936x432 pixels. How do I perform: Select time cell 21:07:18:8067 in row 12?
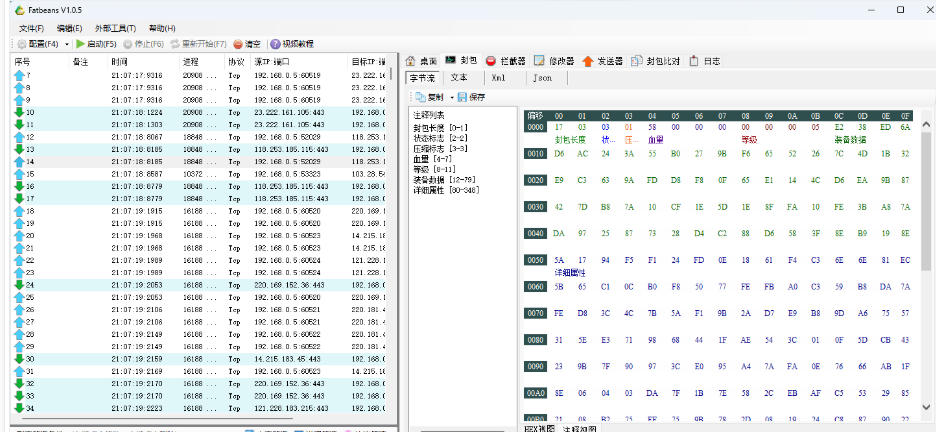coord(137,137)
